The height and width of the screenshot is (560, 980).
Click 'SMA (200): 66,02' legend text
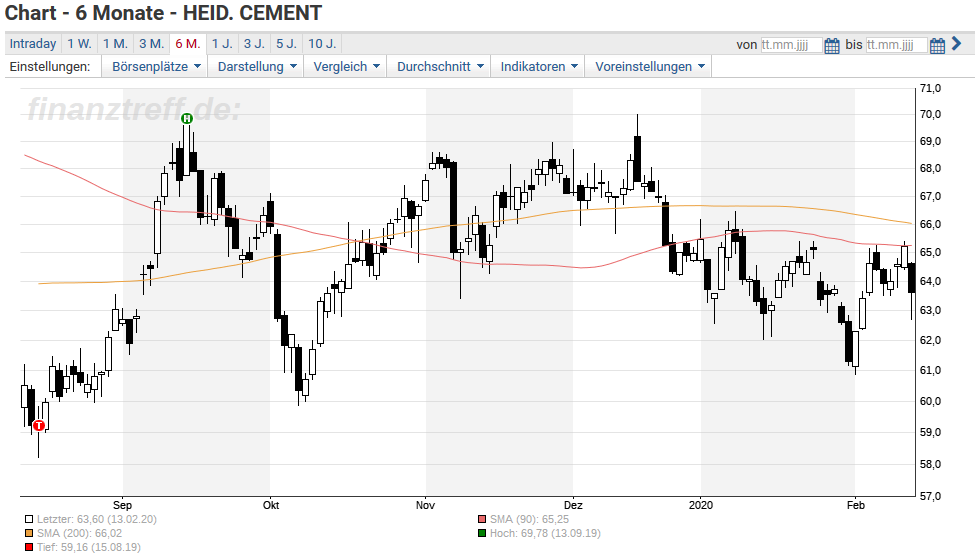pyautogui.click(x=79, y=534)
